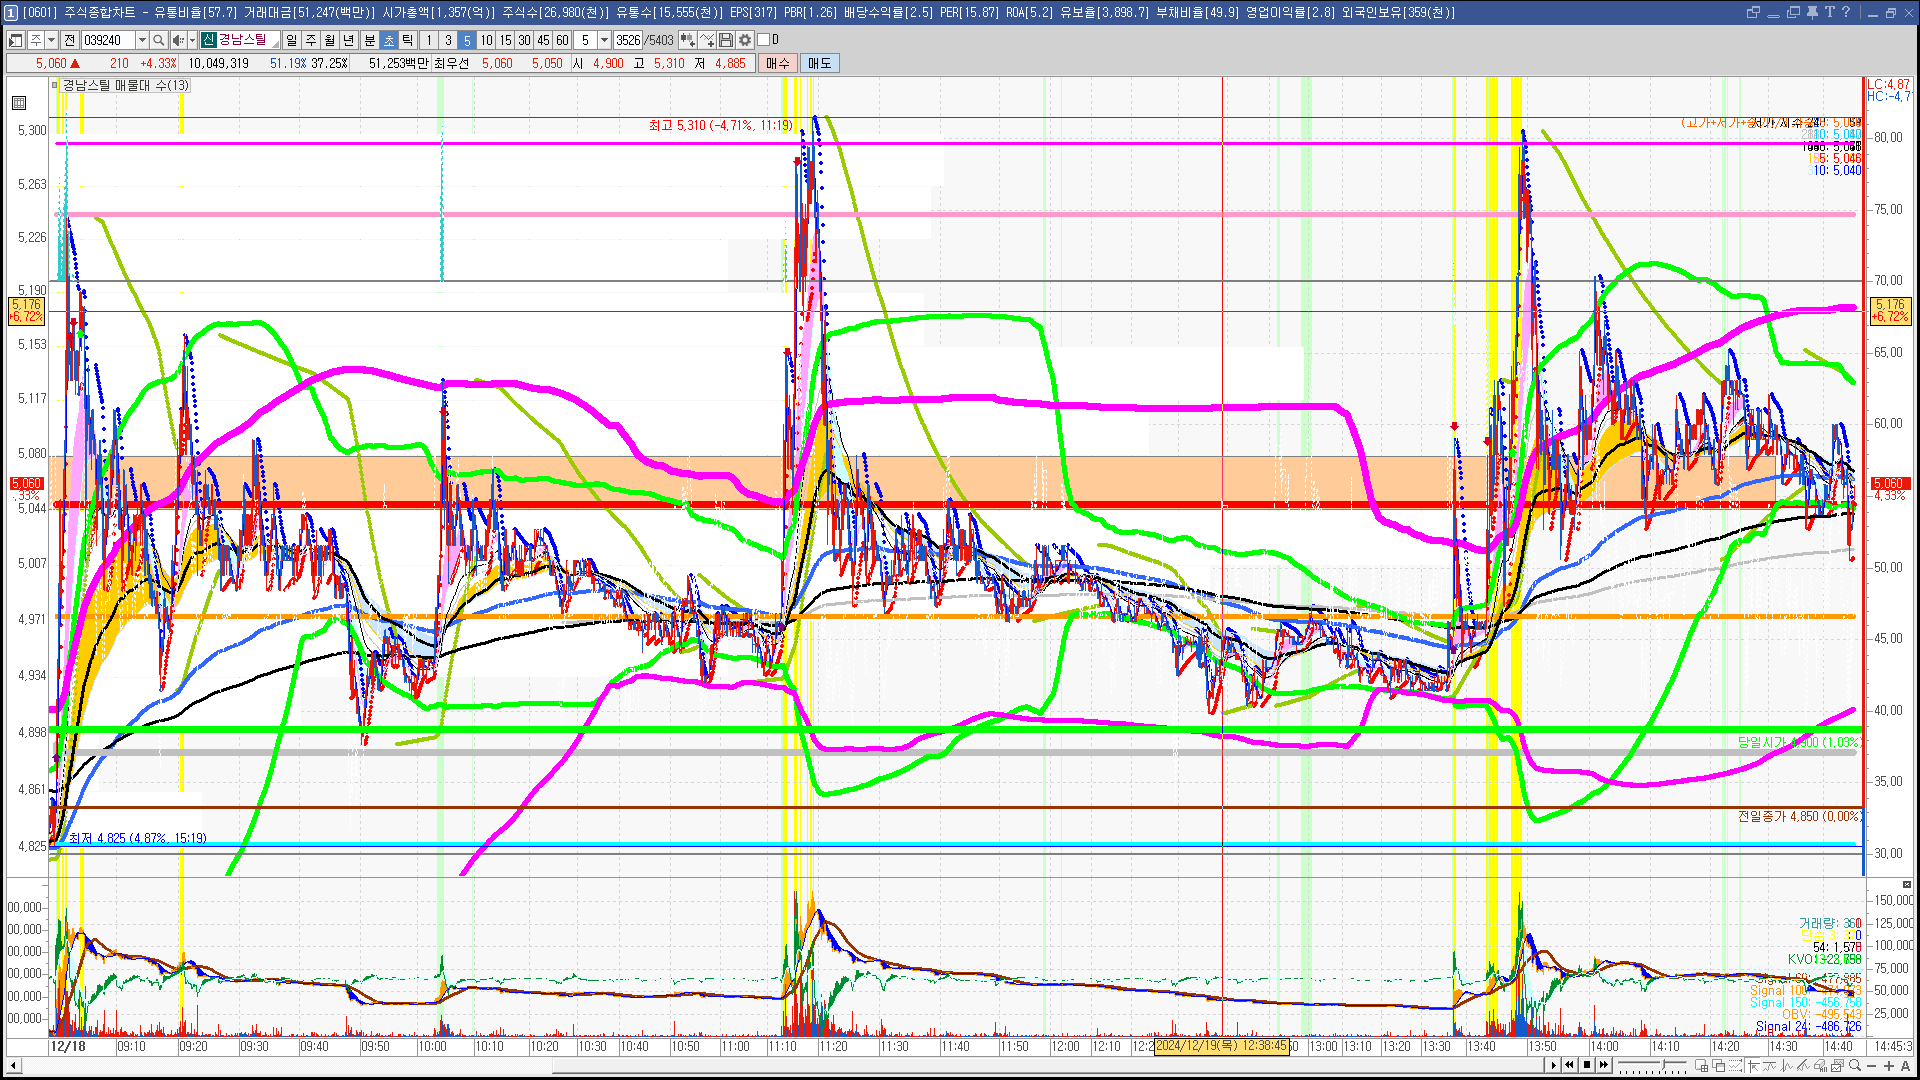Open the chart settings gear icon
Viewport: 1920px width, 1080px height.
coord(745,40)
